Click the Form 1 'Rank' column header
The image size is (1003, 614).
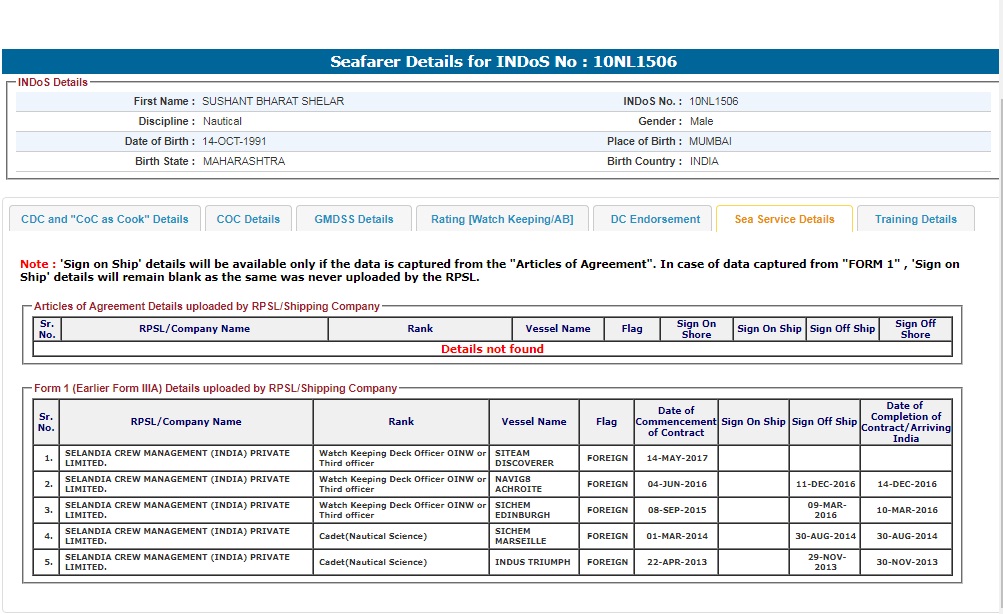pos(401,422)
